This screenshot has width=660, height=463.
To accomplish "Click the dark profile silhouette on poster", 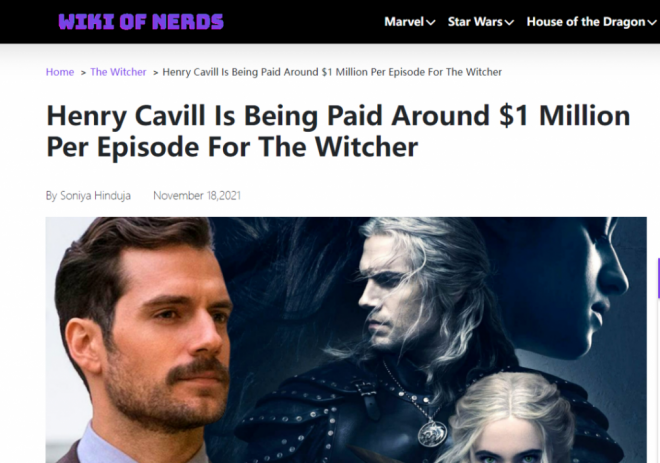I will click(593, 295).
